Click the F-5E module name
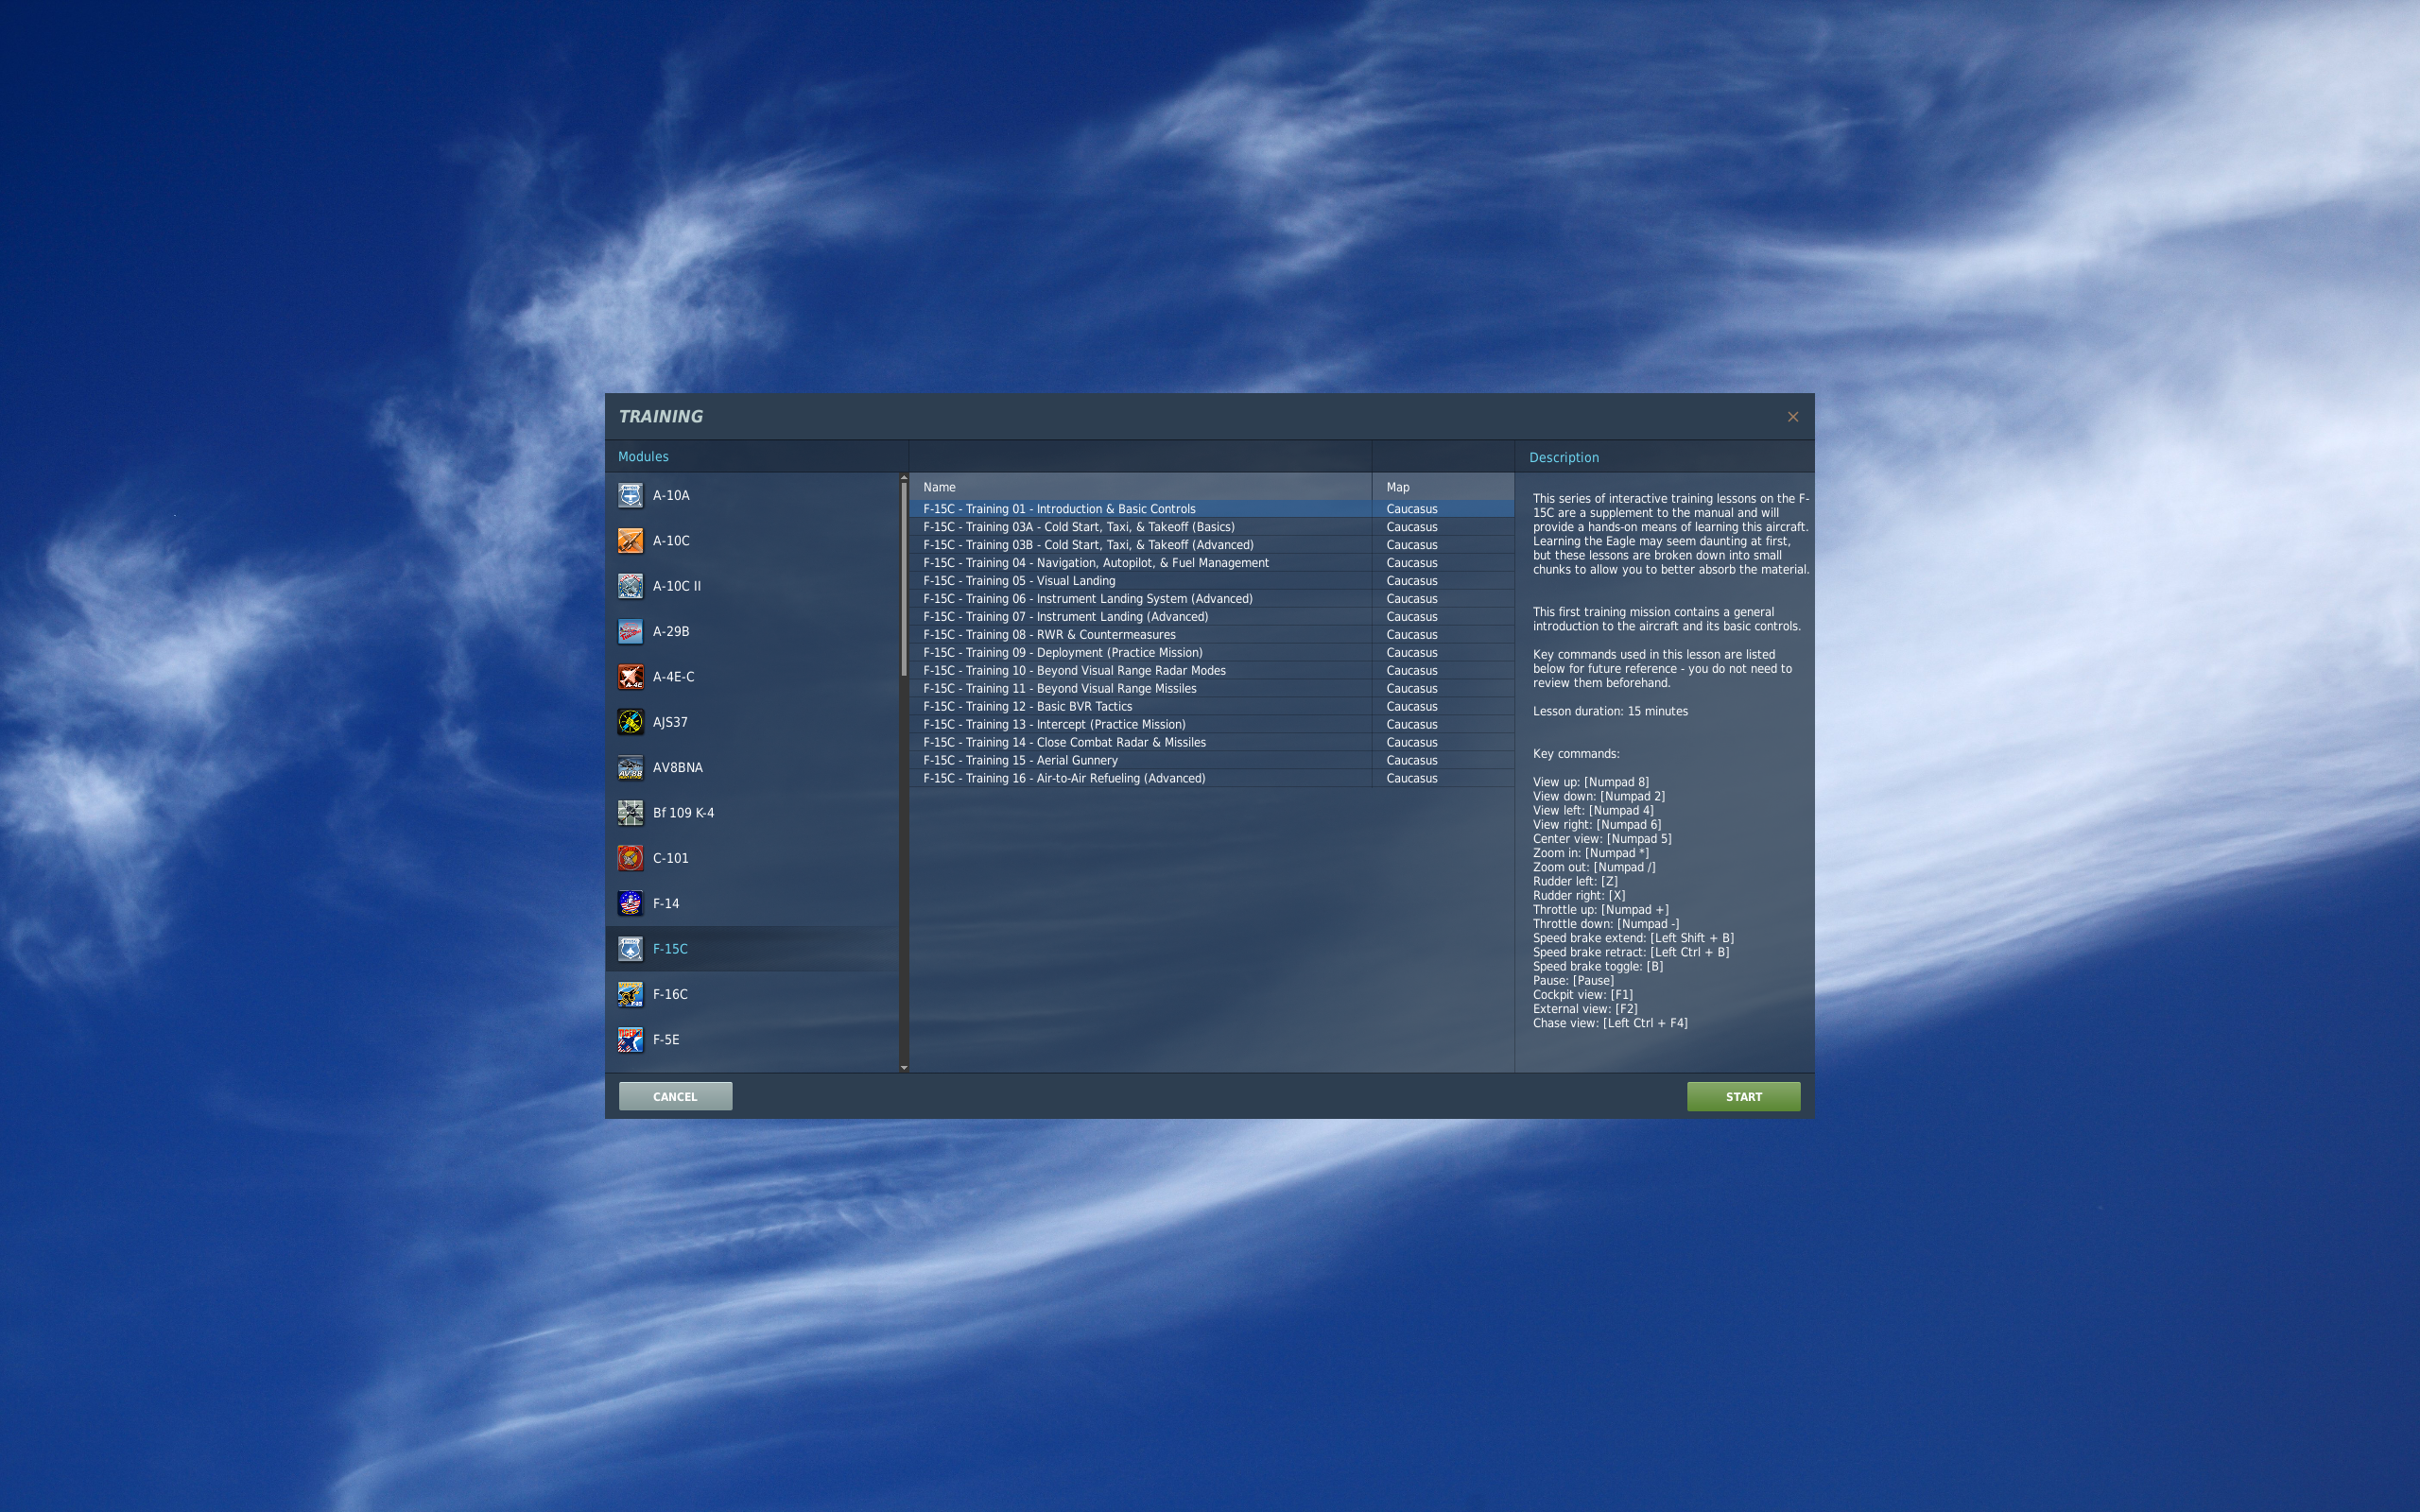The image size is (2420, 1512). pyautogui.click(x=666, y=1040)
